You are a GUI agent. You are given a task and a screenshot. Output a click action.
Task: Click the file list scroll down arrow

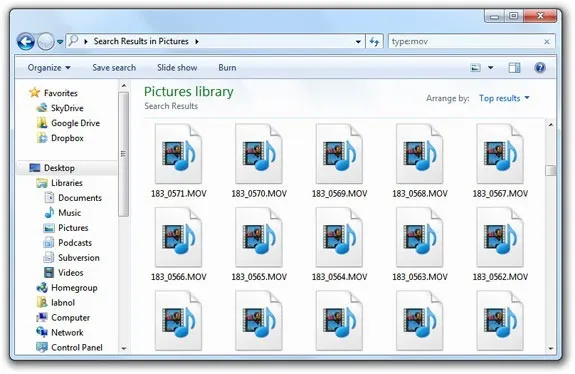point(550,349)
